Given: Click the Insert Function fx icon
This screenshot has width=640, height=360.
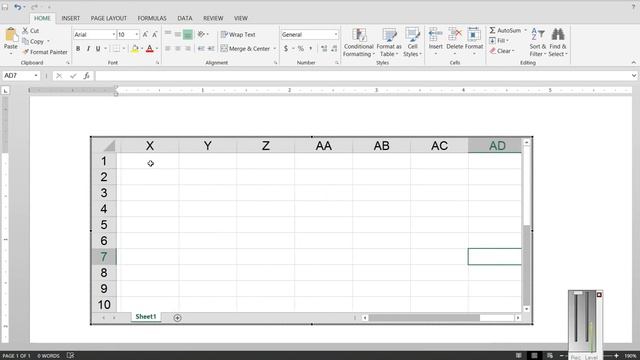Looking at the screenshot, I should pos(87,76).
